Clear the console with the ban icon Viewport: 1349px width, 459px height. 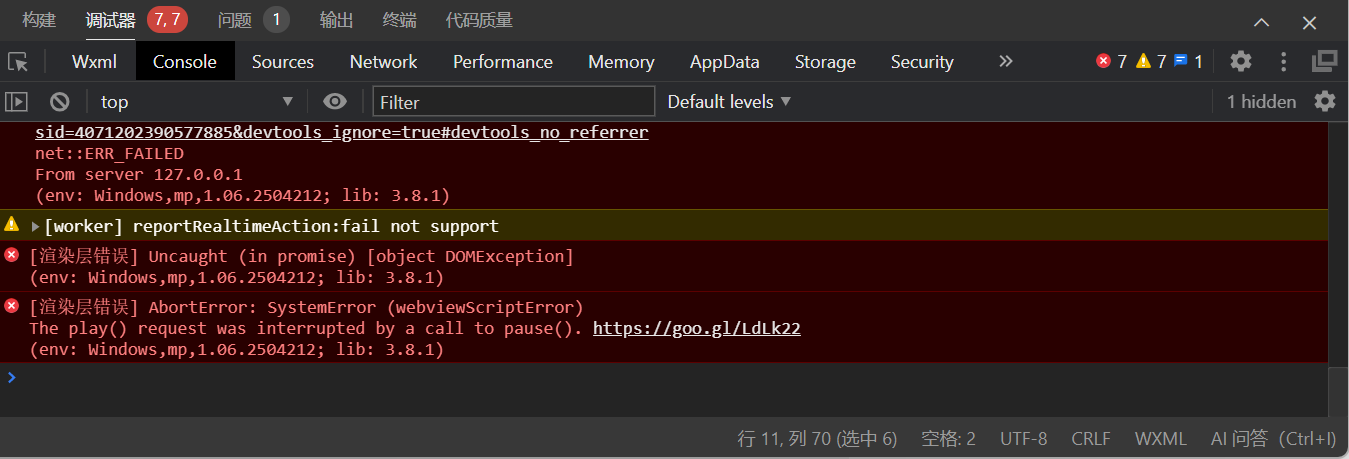pos(60,101)
